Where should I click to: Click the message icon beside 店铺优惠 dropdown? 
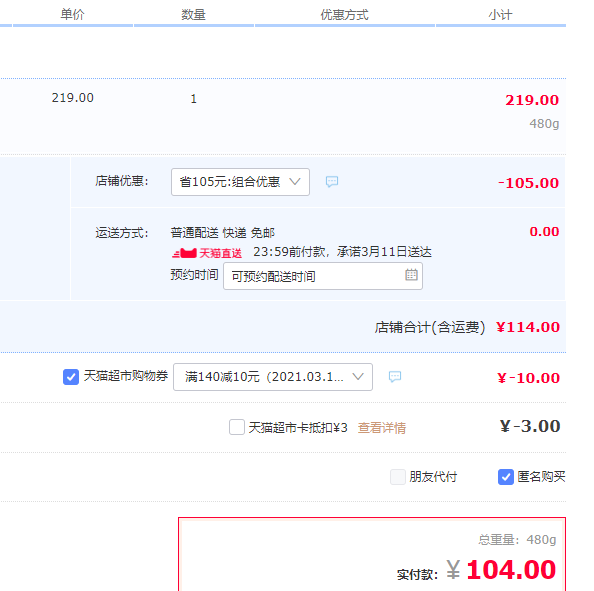click(332, 181)
